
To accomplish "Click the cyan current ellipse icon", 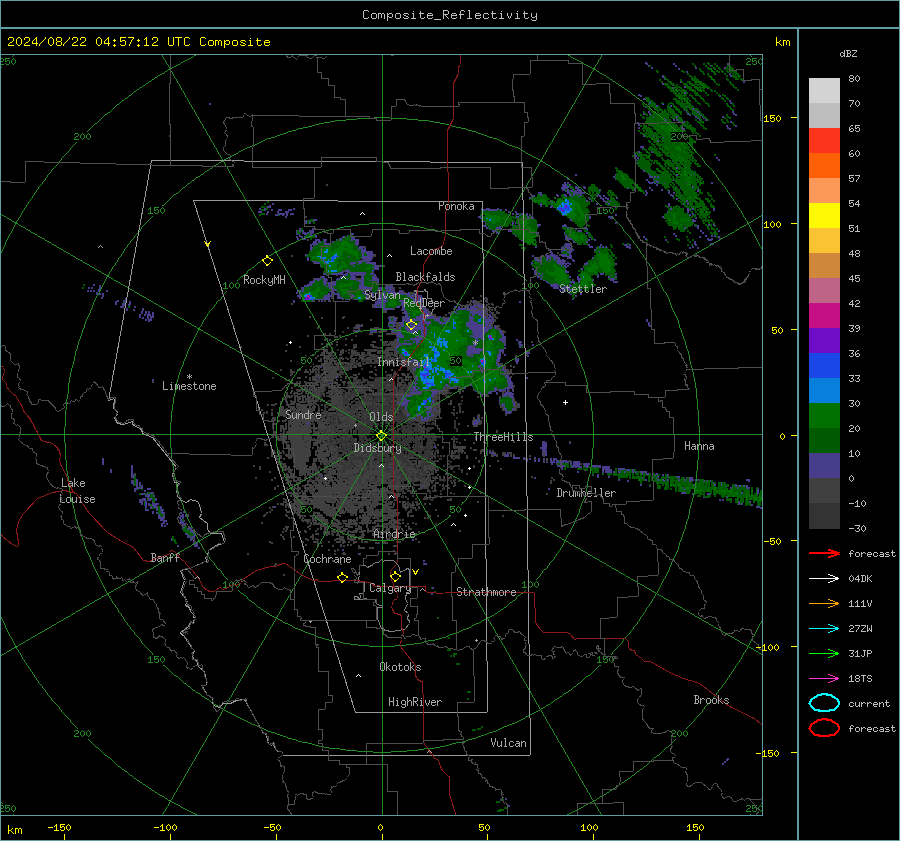I will point(824,703).
